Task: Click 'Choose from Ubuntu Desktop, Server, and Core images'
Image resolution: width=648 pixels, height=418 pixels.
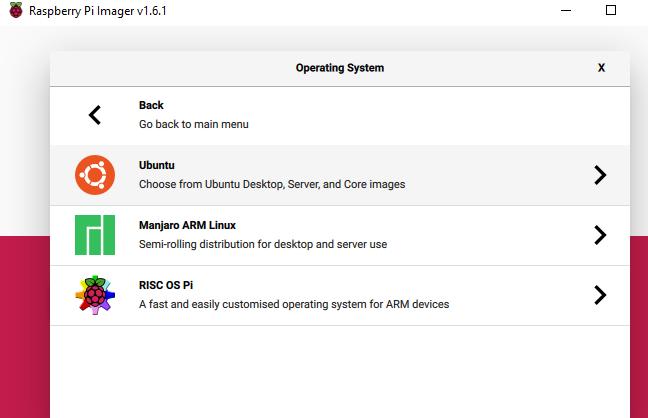Action: point(272,184)
